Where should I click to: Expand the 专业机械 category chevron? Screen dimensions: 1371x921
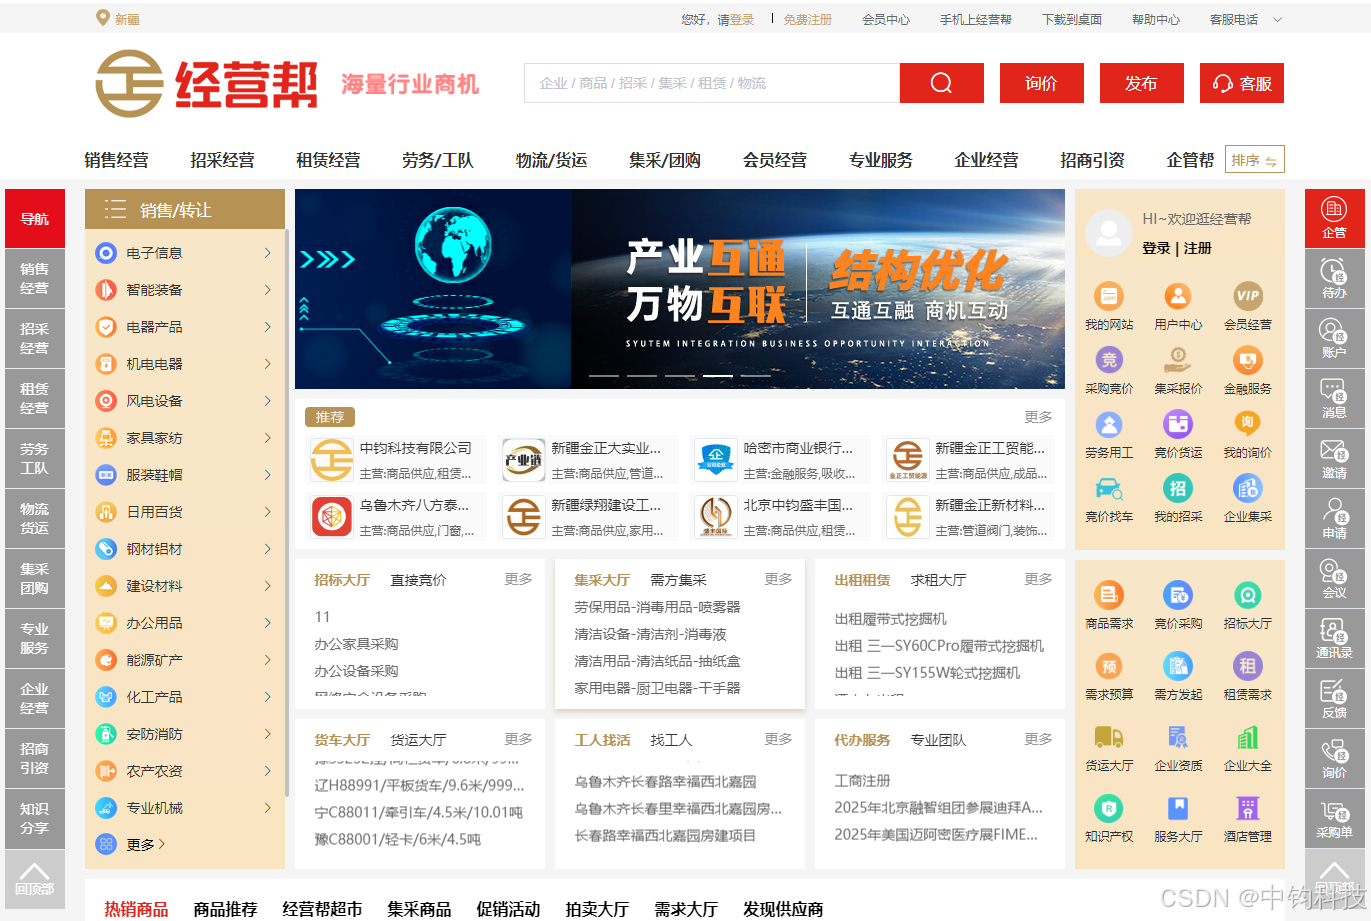[x=267, y=808]
